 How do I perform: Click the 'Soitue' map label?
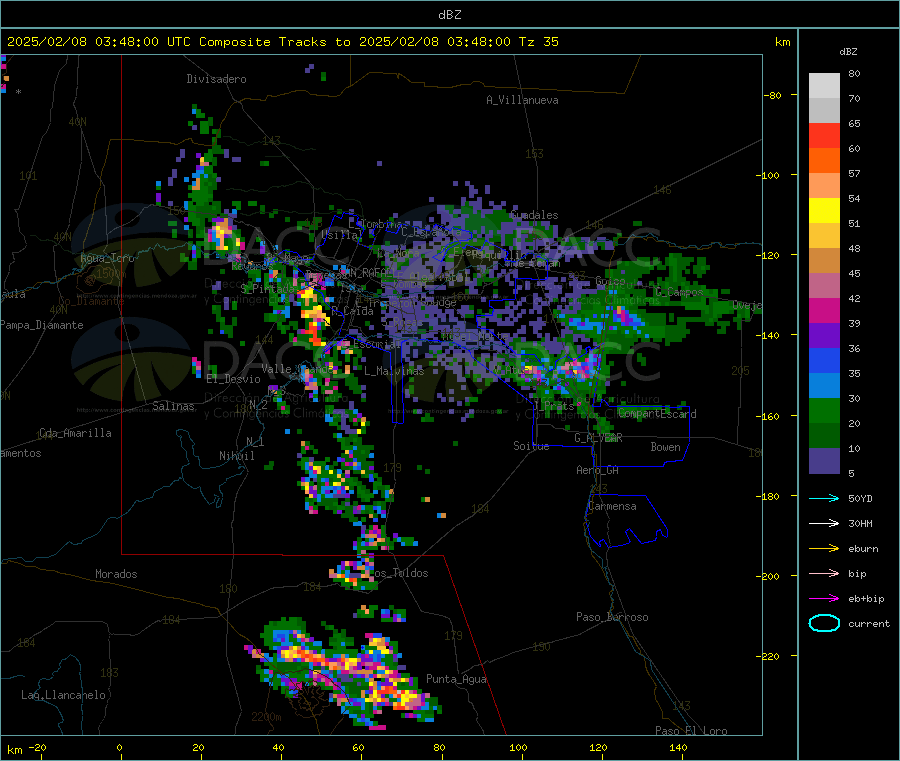(x=531, y=446)
